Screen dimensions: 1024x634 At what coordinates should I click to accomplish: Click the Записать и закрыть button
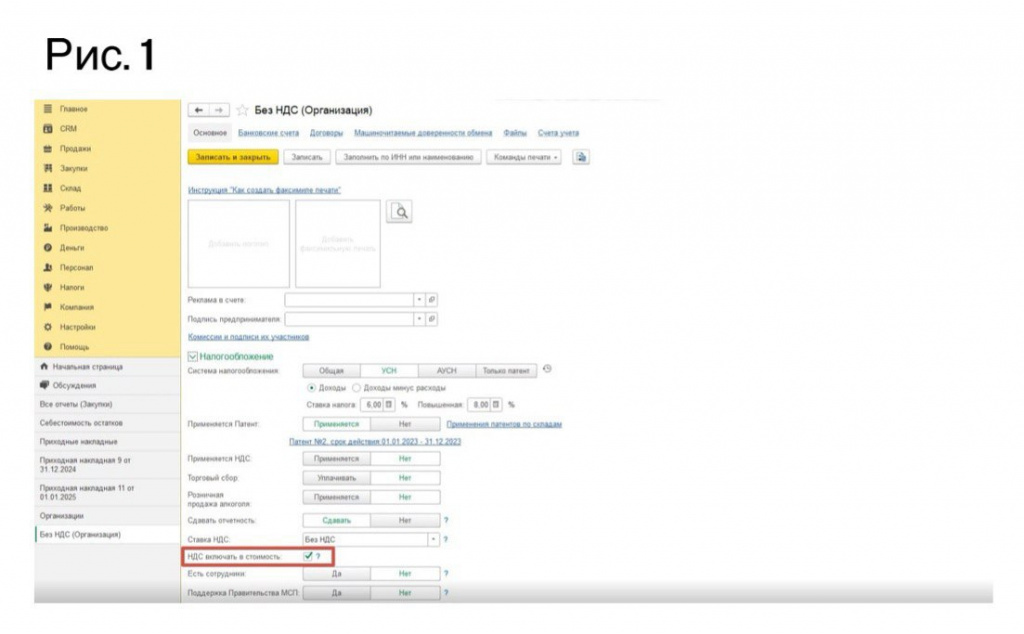pos(233,157)
